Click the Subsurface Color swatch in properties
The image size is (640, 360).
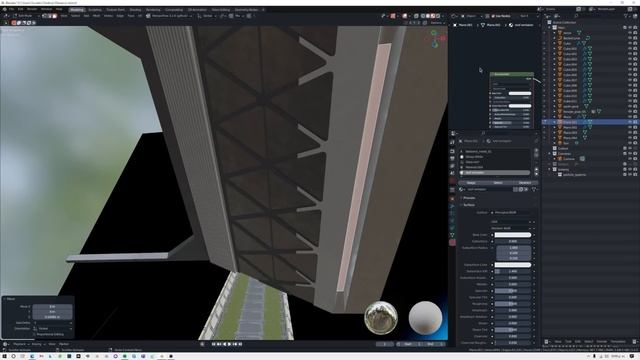pos(513,265)
